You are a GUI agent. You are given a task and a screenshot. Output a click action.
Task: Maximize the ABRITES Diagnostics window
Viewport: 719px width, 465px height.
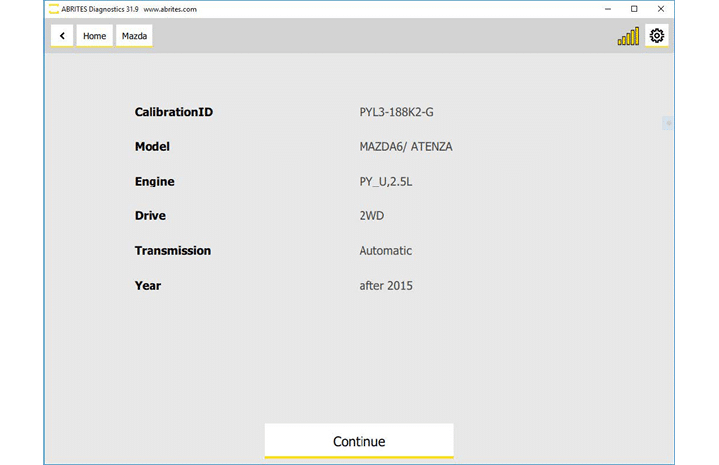pyautogui.click(x=634, y=8)
